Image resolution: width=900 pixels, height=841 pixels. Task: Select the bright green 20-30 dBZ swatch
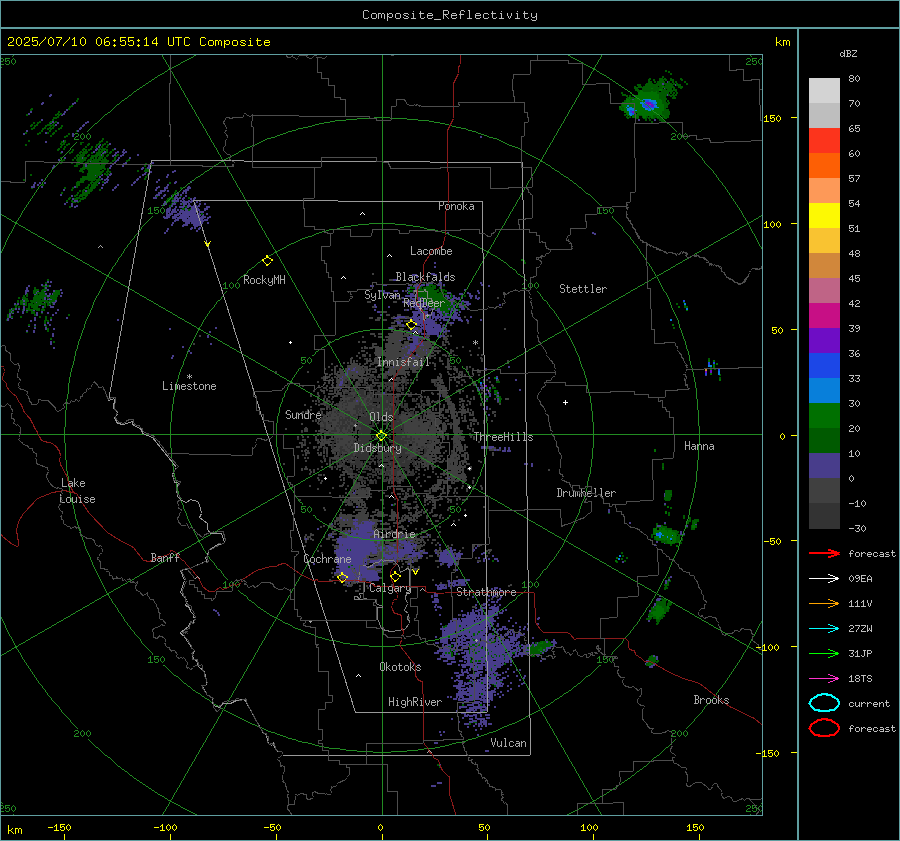pyautogui.click(x=824, y=416)
